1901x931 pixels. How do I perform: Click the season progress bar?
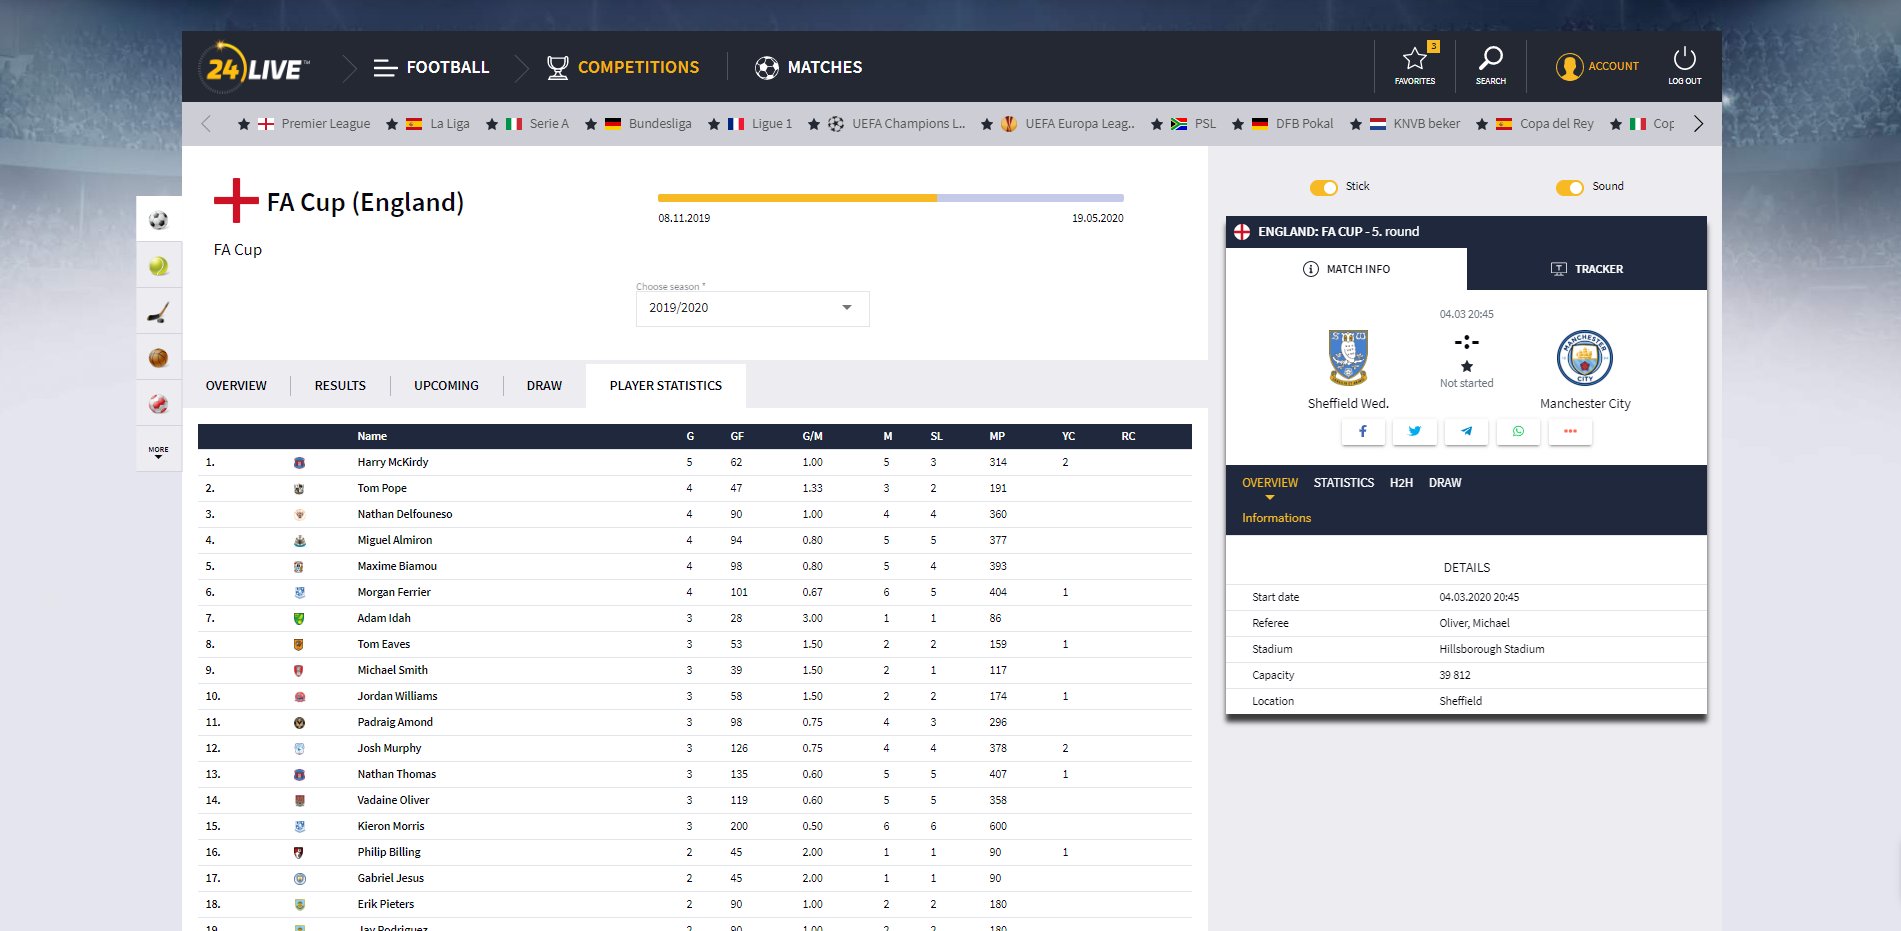pos(890,198)
